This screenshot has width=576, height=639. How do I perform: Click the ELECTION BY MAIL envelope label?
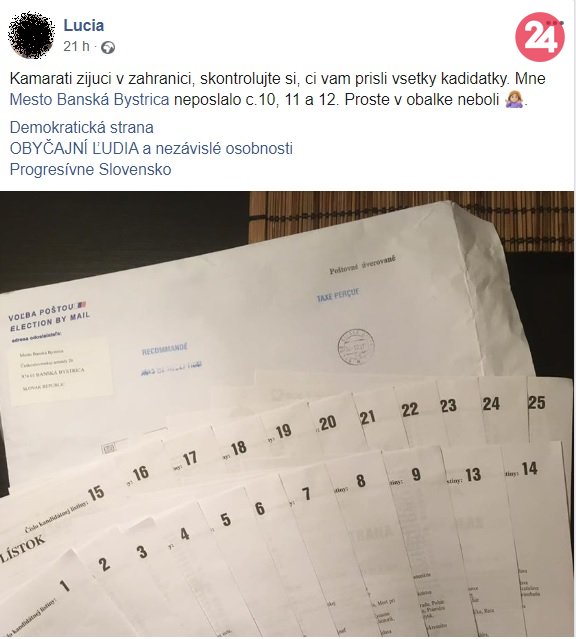(50, 320)
